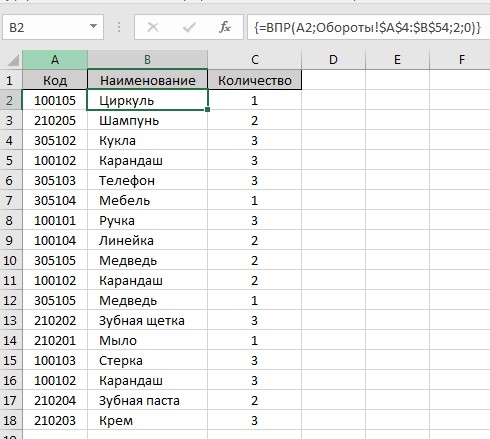
Task: Click the Name Box showing B2
Action: 53,27
